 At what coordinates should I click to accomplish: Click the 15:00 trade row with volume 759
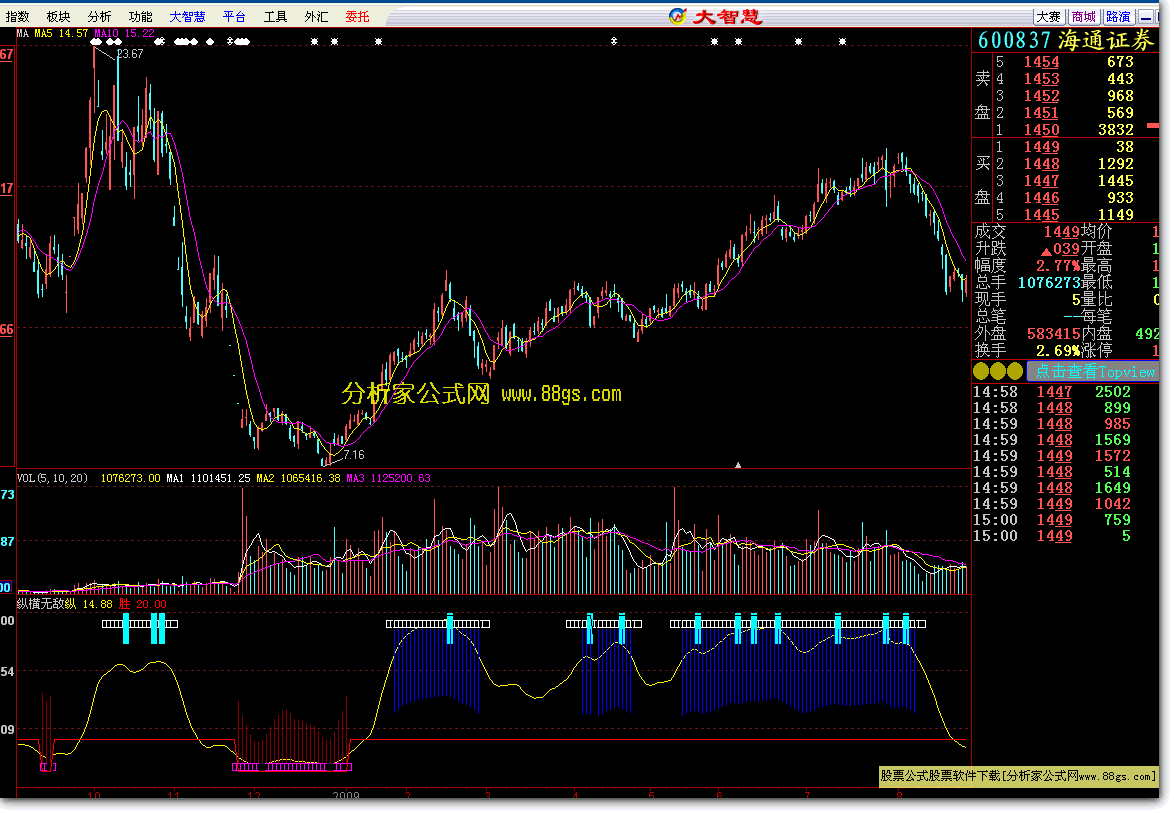pyautogui.click(x=1052, y=520)
